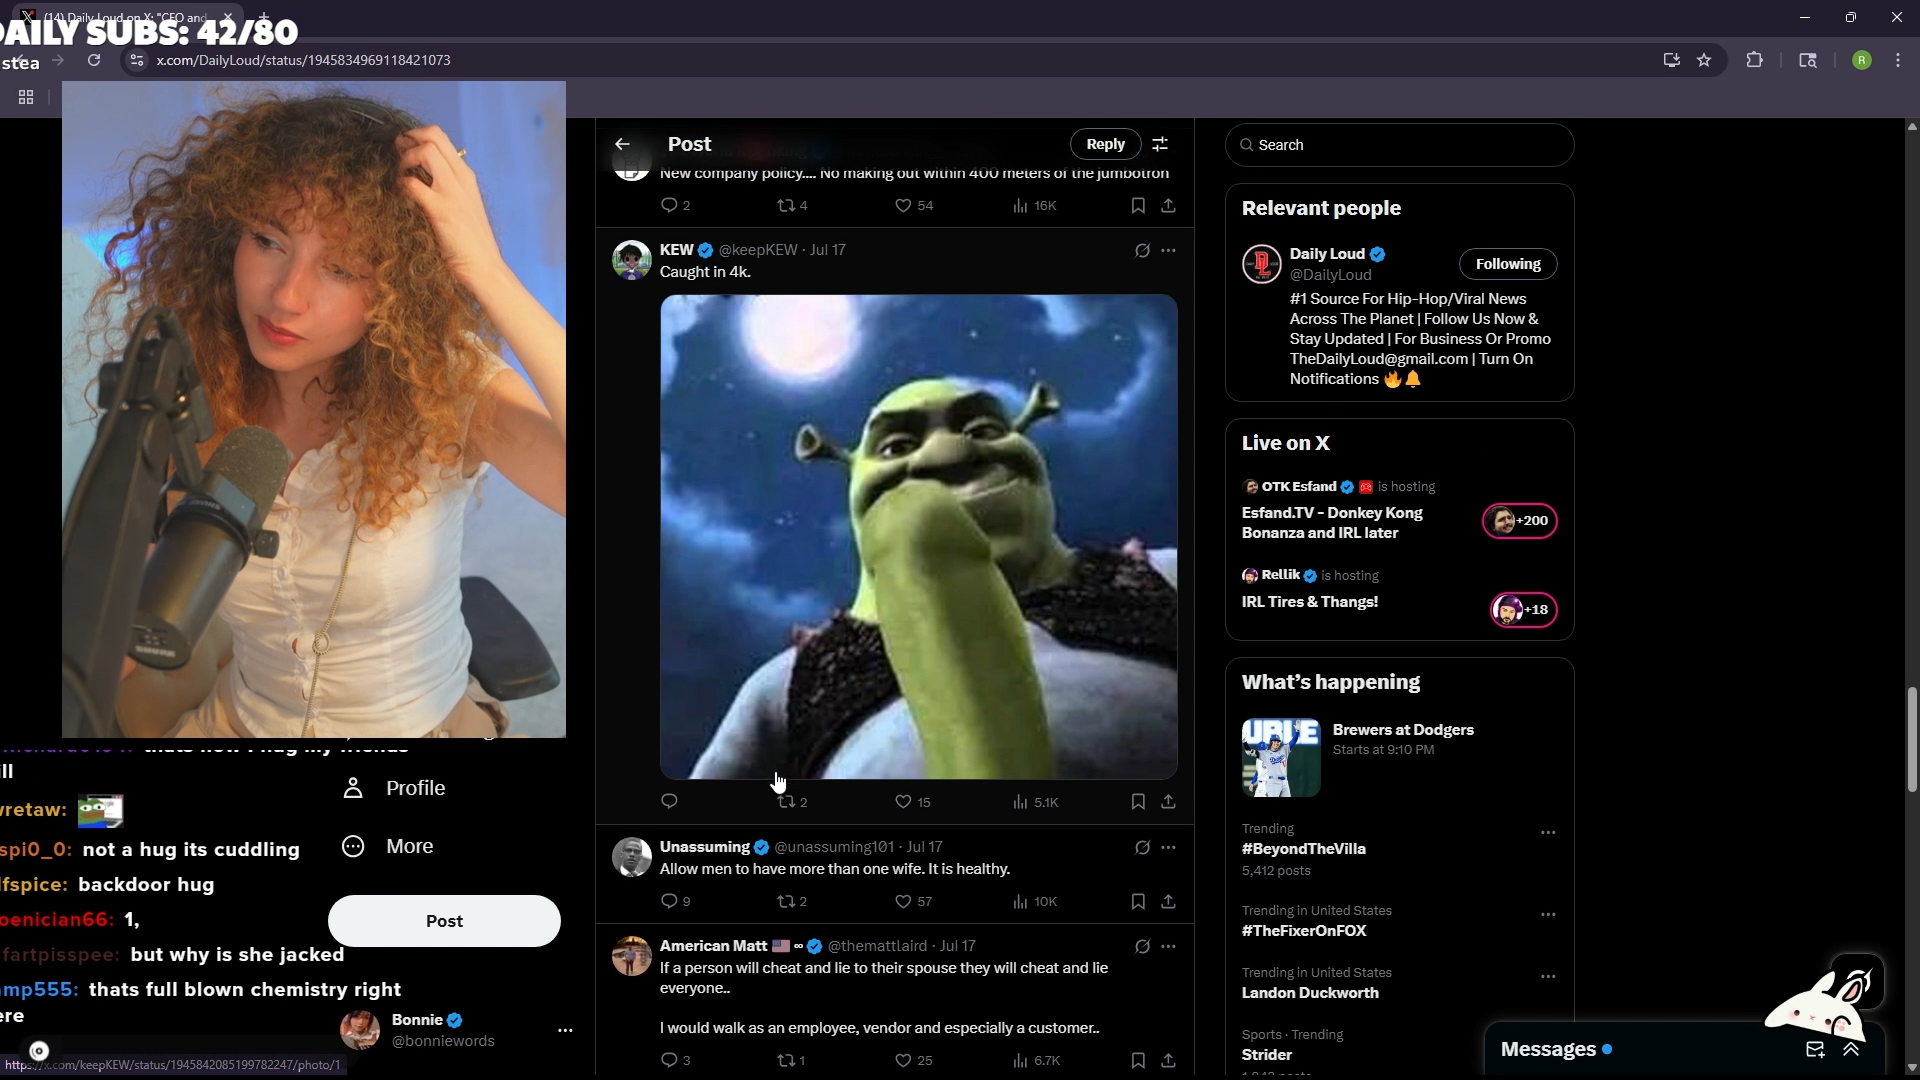
Task: Bookmark American Matt's post
Action: point(1138,1060)
